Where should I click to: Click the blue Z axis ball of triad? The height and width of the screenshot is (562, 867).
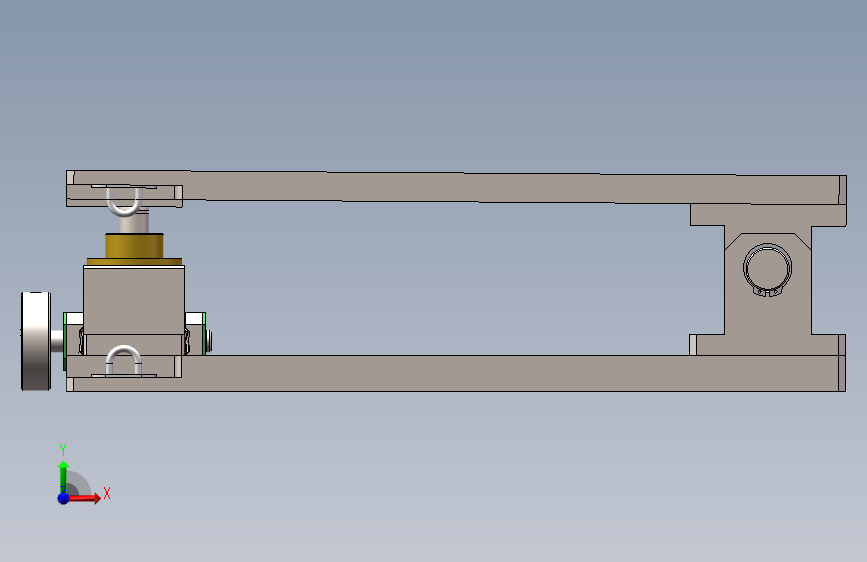click(63, 498)
